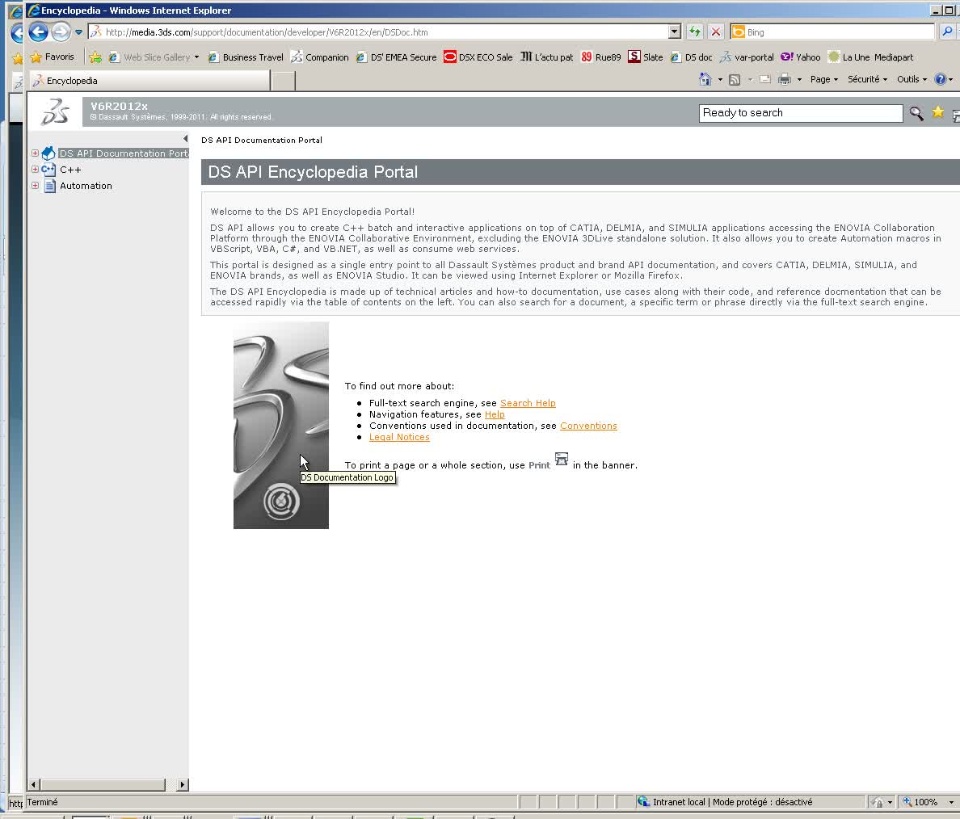Click the address bar URL field
The height and width of the screenshot is (819, 960).
pos(378,32)
